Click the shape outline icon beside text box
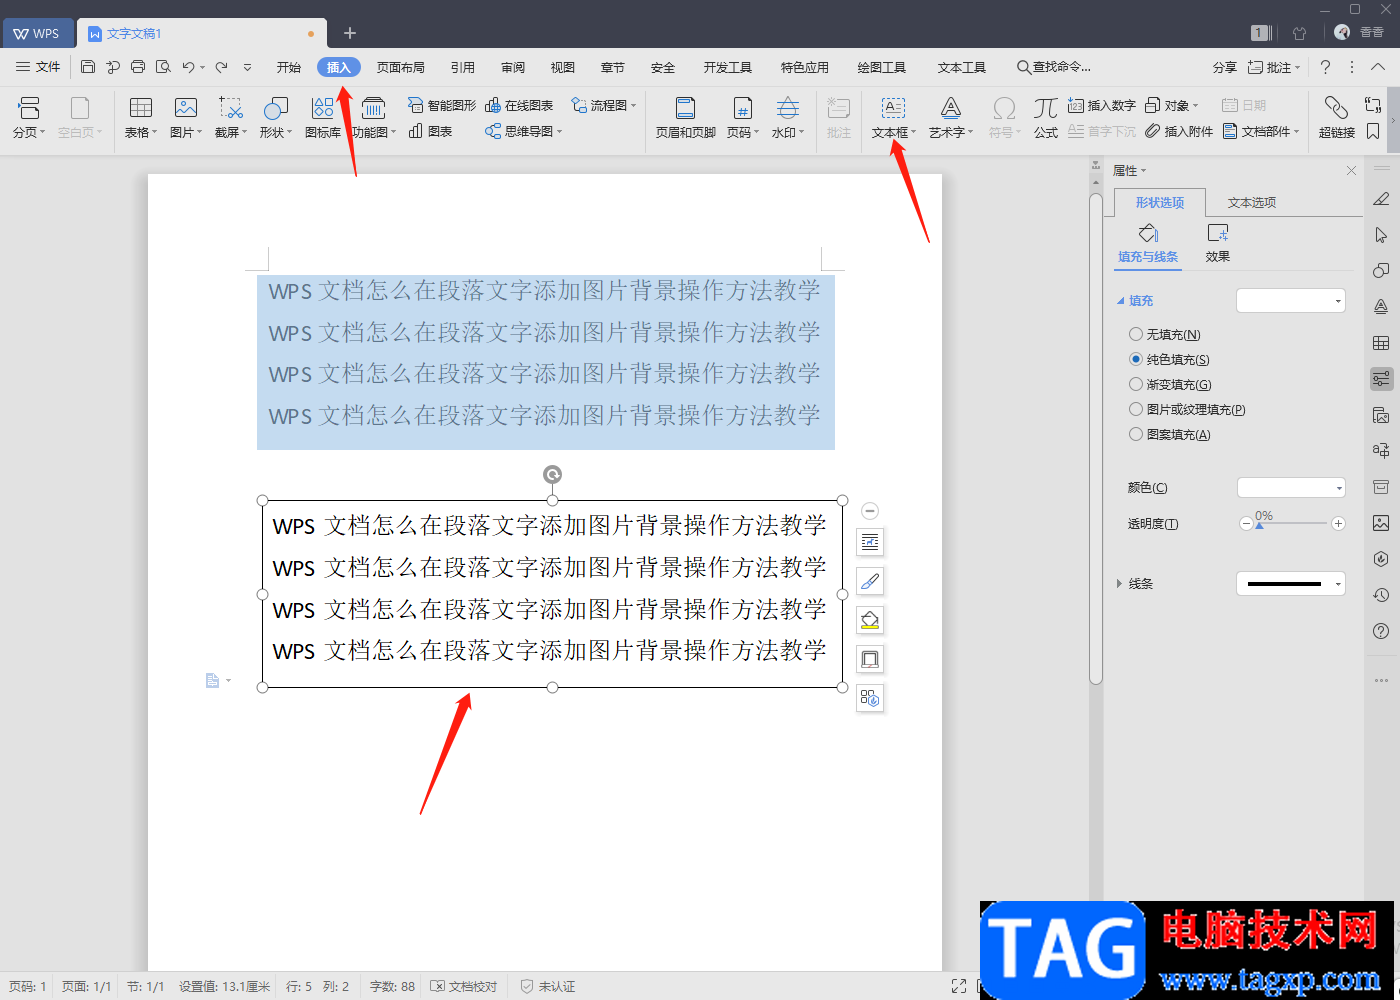The height and width of the screenshot is (1000, 1400). (x=870, y=659)
